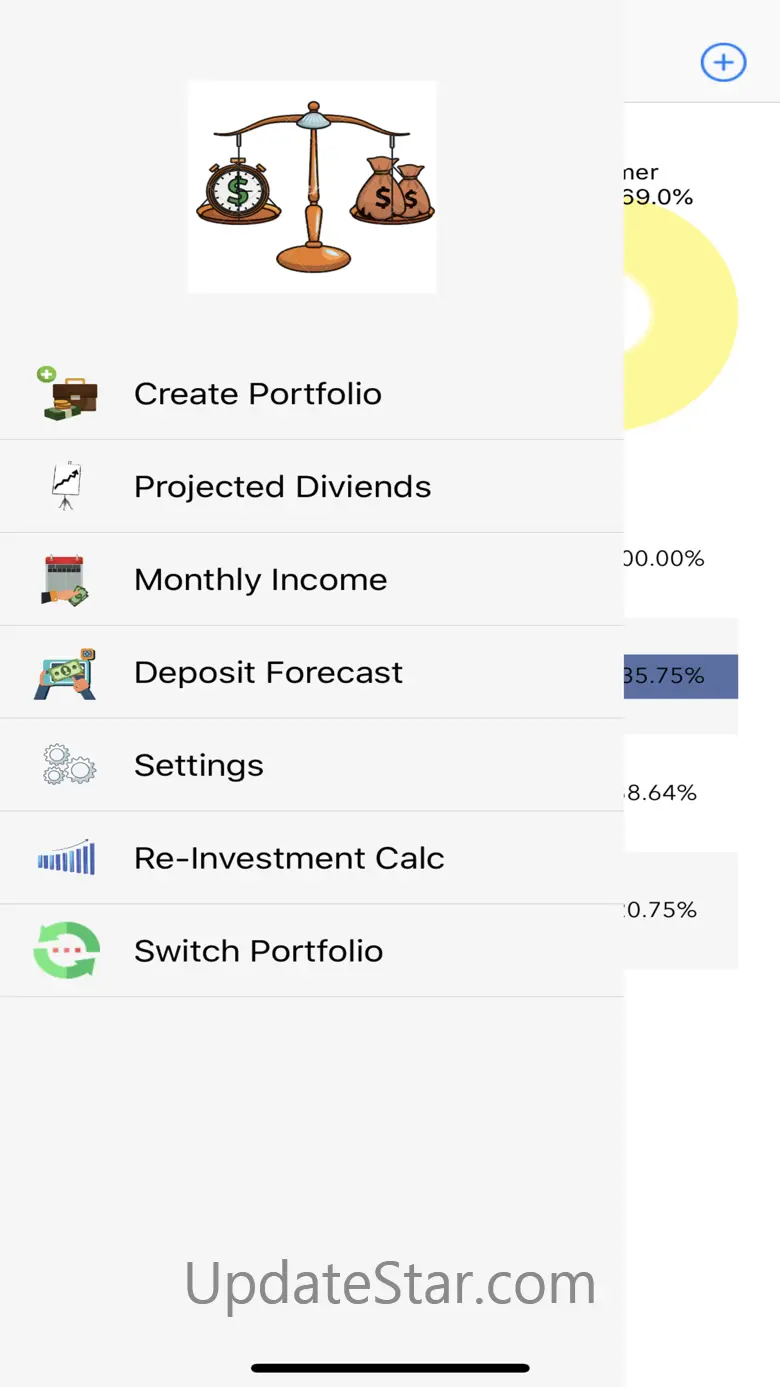Viewport: 780px width, 1387px height.
Task: Tap the blue plus add button
Action: [722, 62]
